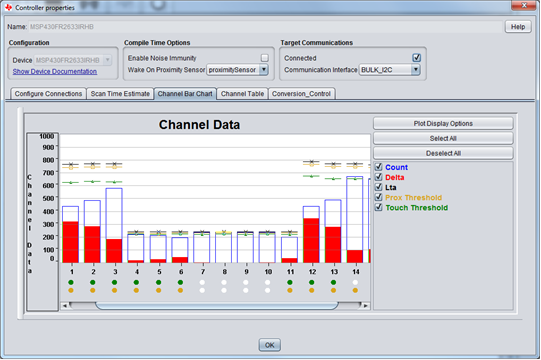Open the Channel Table tab
The image size is (541, 360).
242,94
